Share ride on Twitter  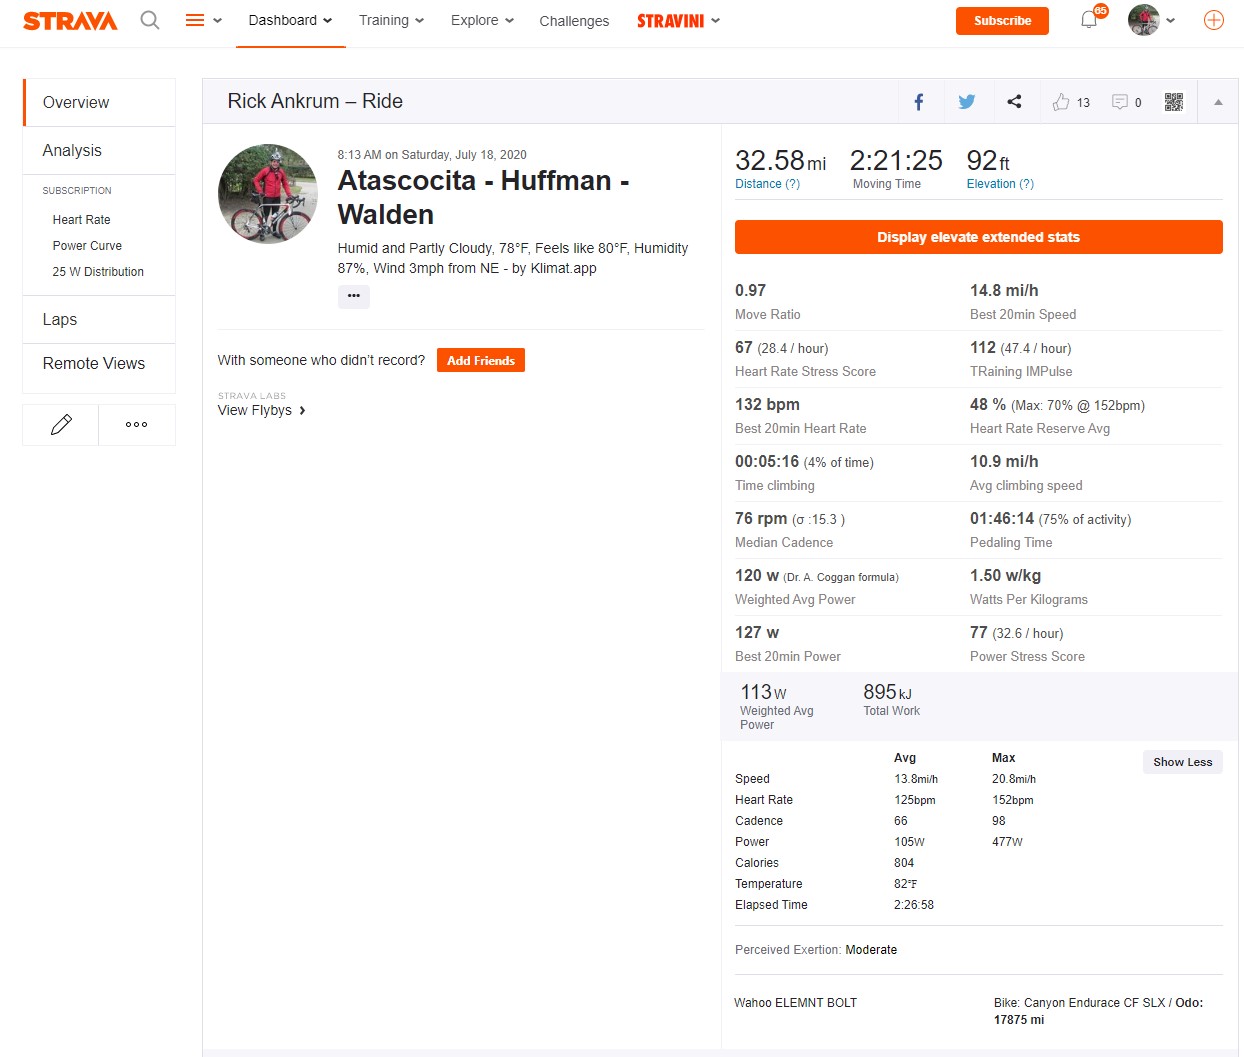tap(966, 101)
